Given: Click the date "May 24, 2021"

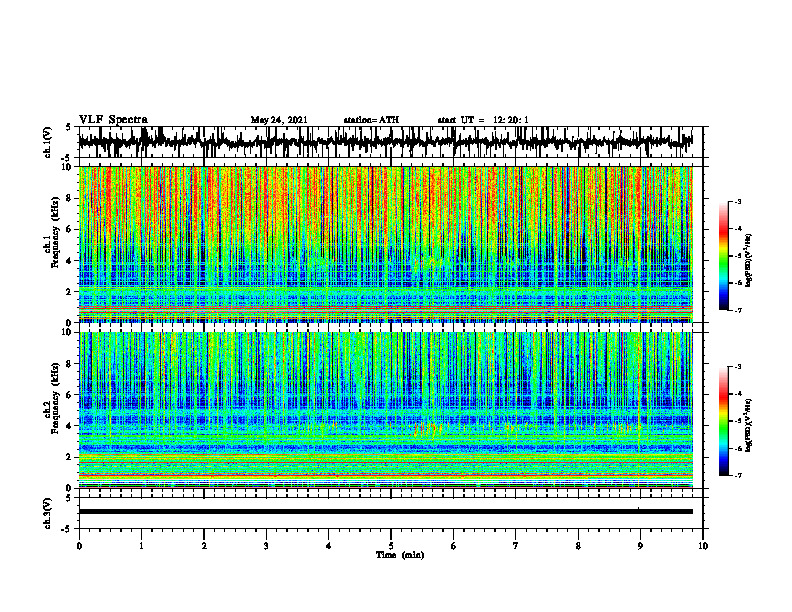Looking at the screenshot, I should pos(279,120).
